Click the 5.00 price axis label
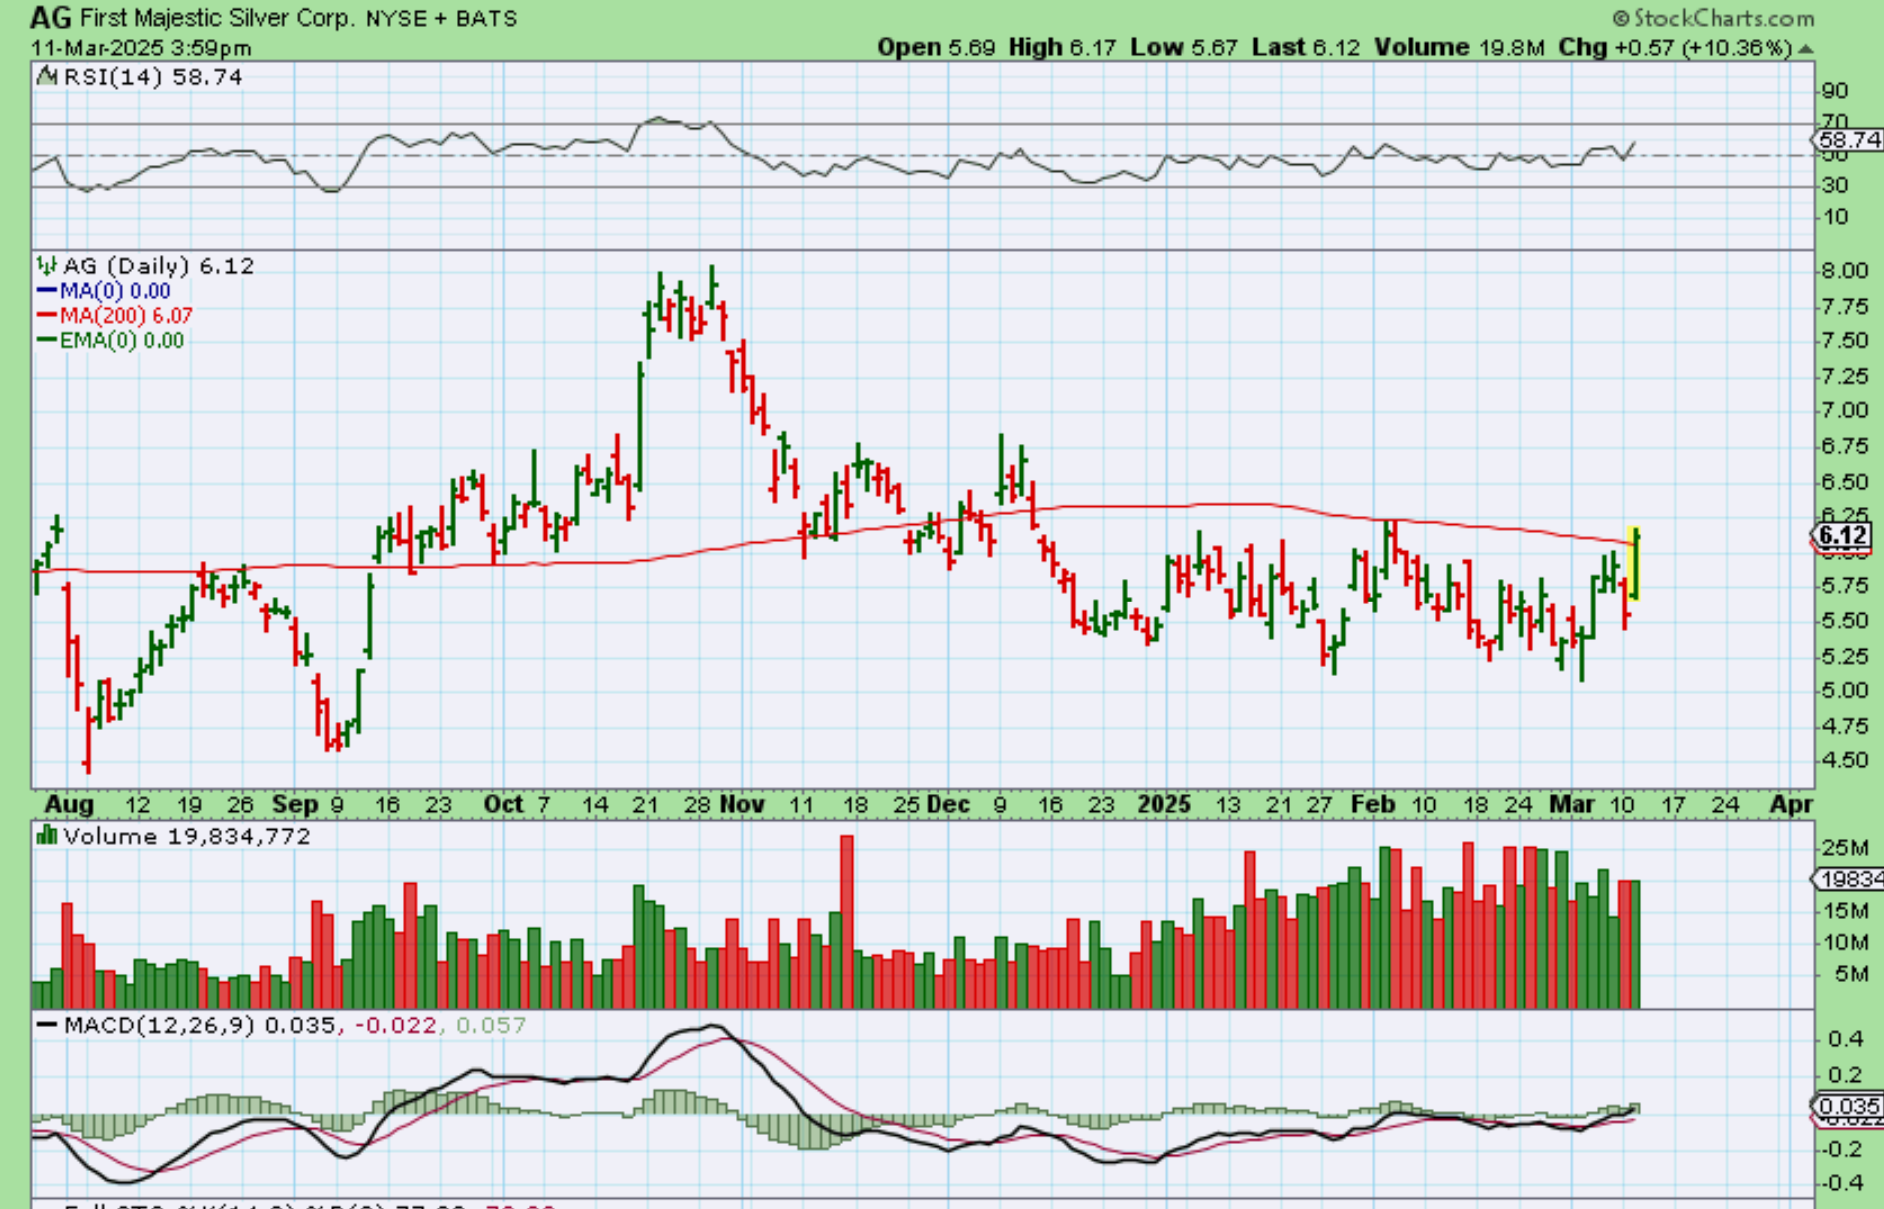This screenshot has width=1884, height=1209. coord(1844,691)
